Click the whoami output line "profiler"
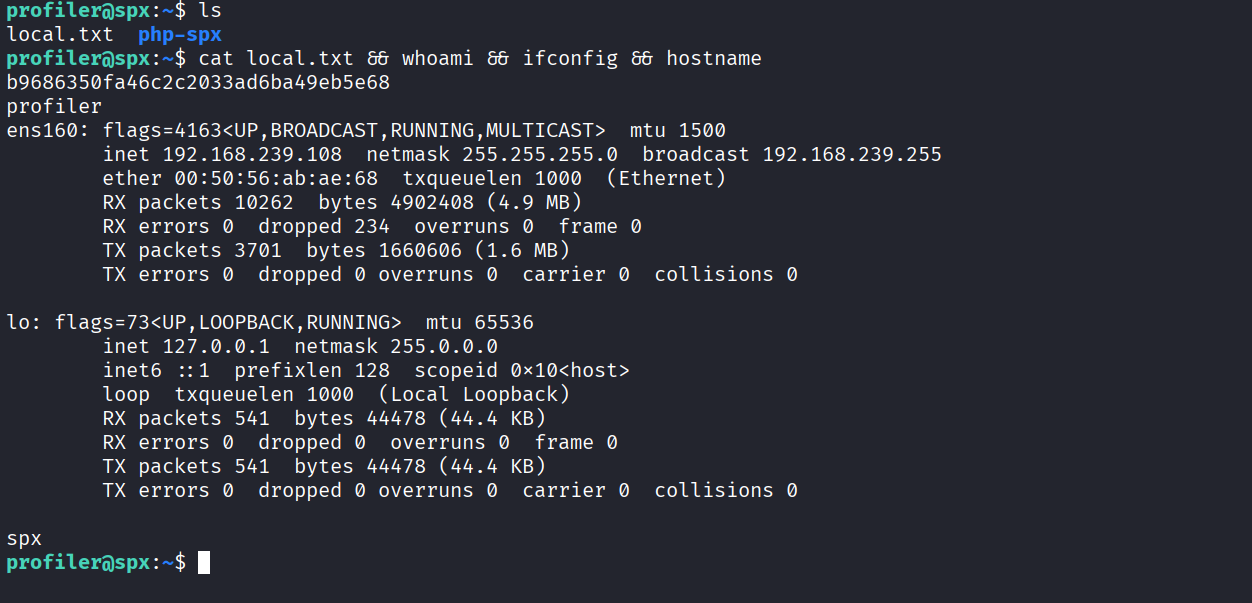Image resolution: width=1252 pixels, height=603 pixels. click(54, 107)
